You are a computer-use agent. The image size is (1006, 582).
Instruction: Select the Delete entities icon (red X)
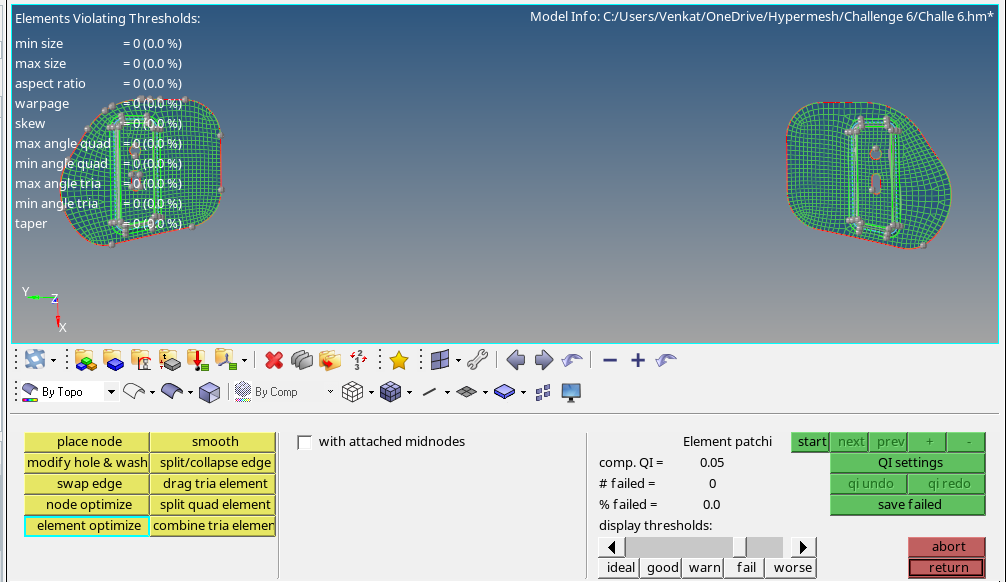point(273,360)
